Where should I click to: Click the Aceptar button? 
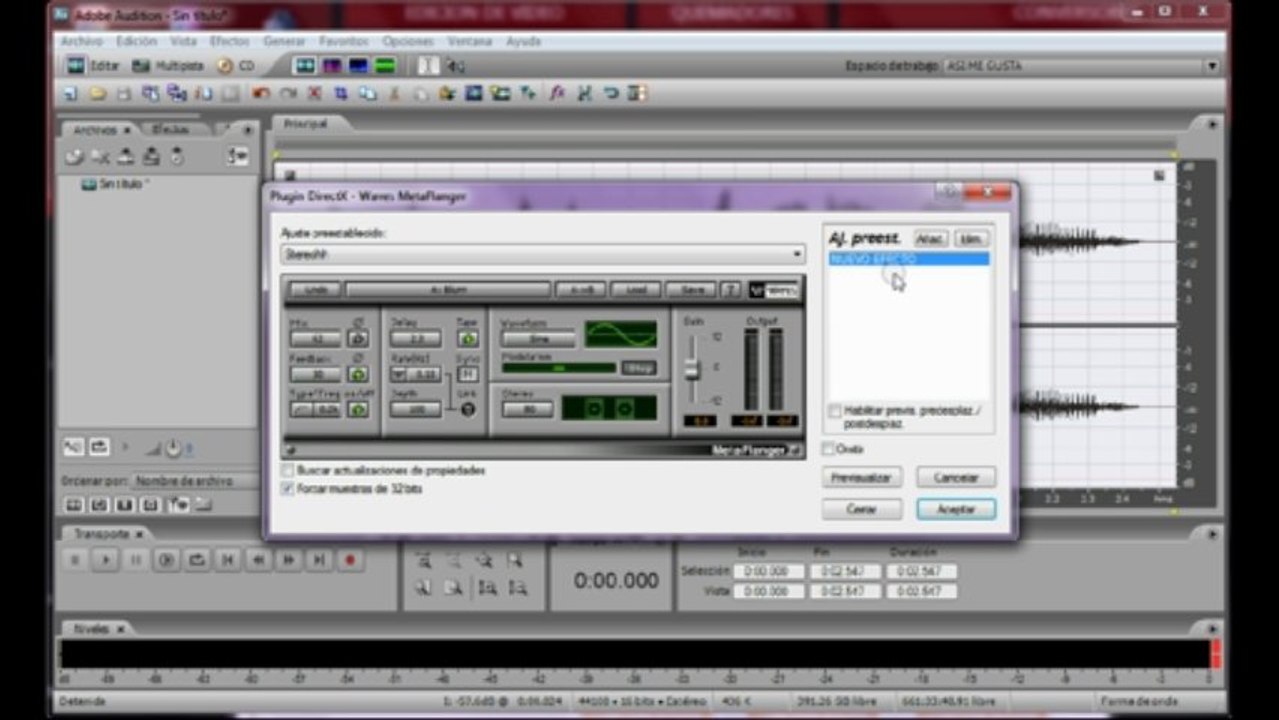tap(955, 509)
